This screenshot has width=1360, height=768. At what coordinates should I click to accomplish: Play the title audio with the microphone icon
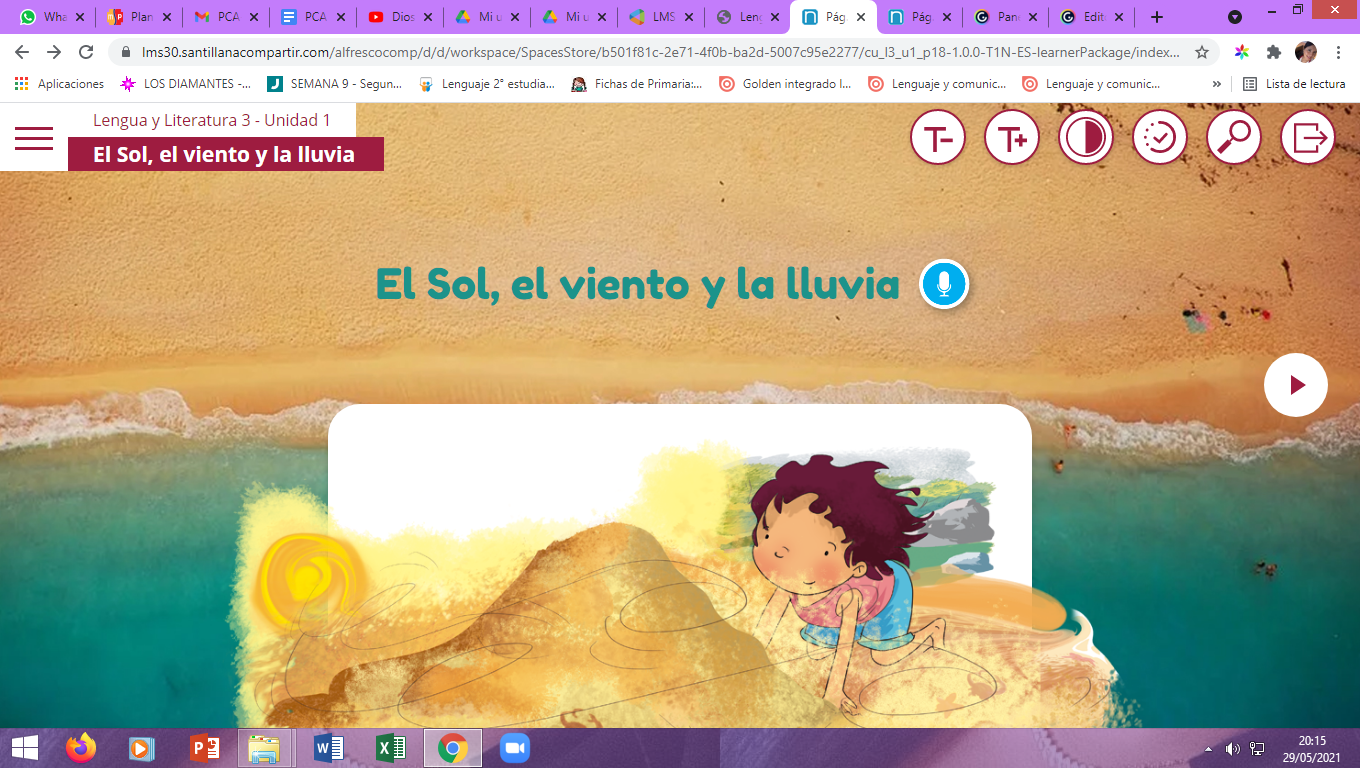(942, 284)
